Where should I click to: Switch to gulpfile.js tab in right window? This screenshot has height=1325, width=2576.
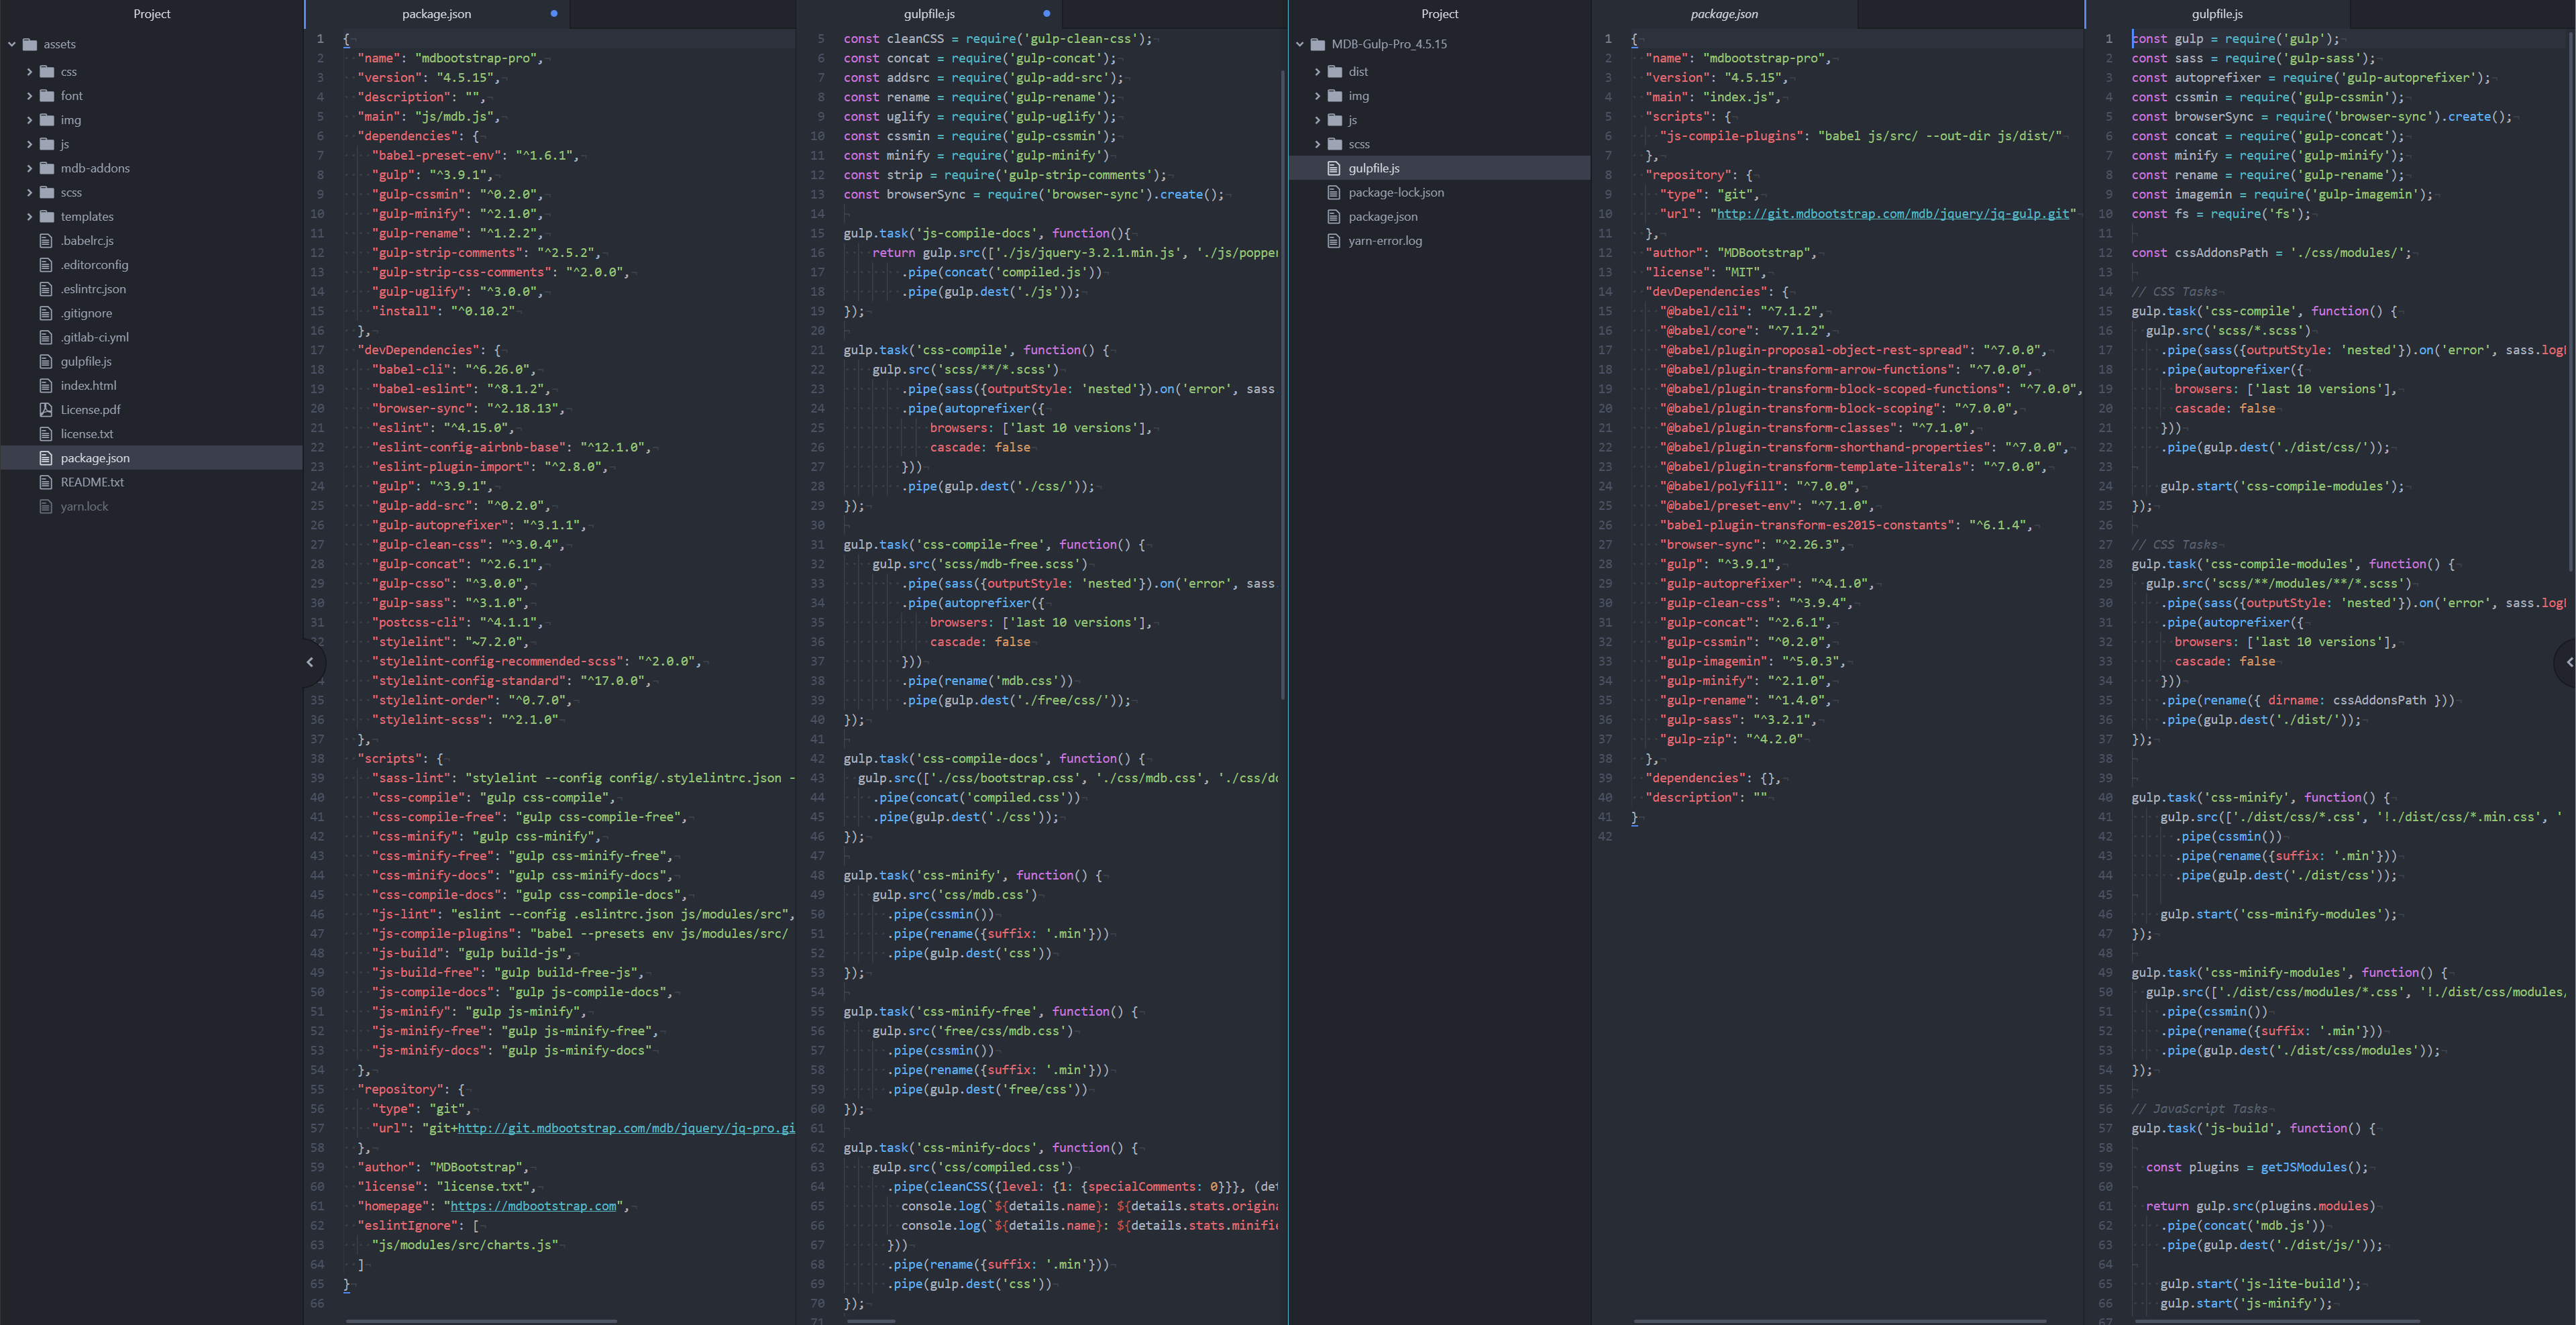pos(2217,14)
